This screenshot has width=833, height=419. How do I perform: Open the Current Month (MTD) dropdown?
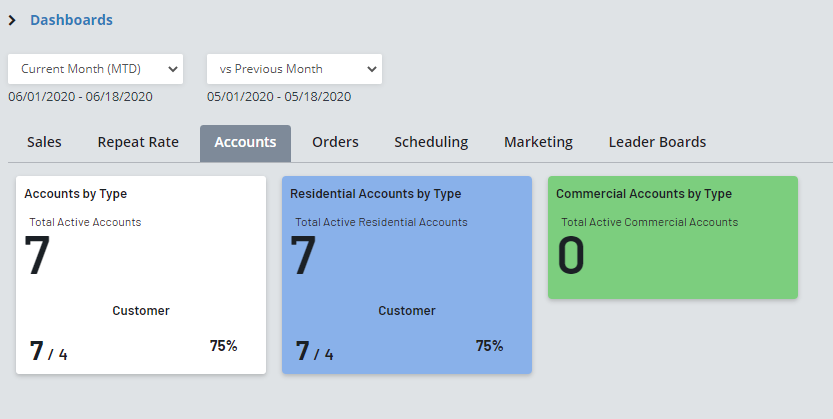(96, 69)
